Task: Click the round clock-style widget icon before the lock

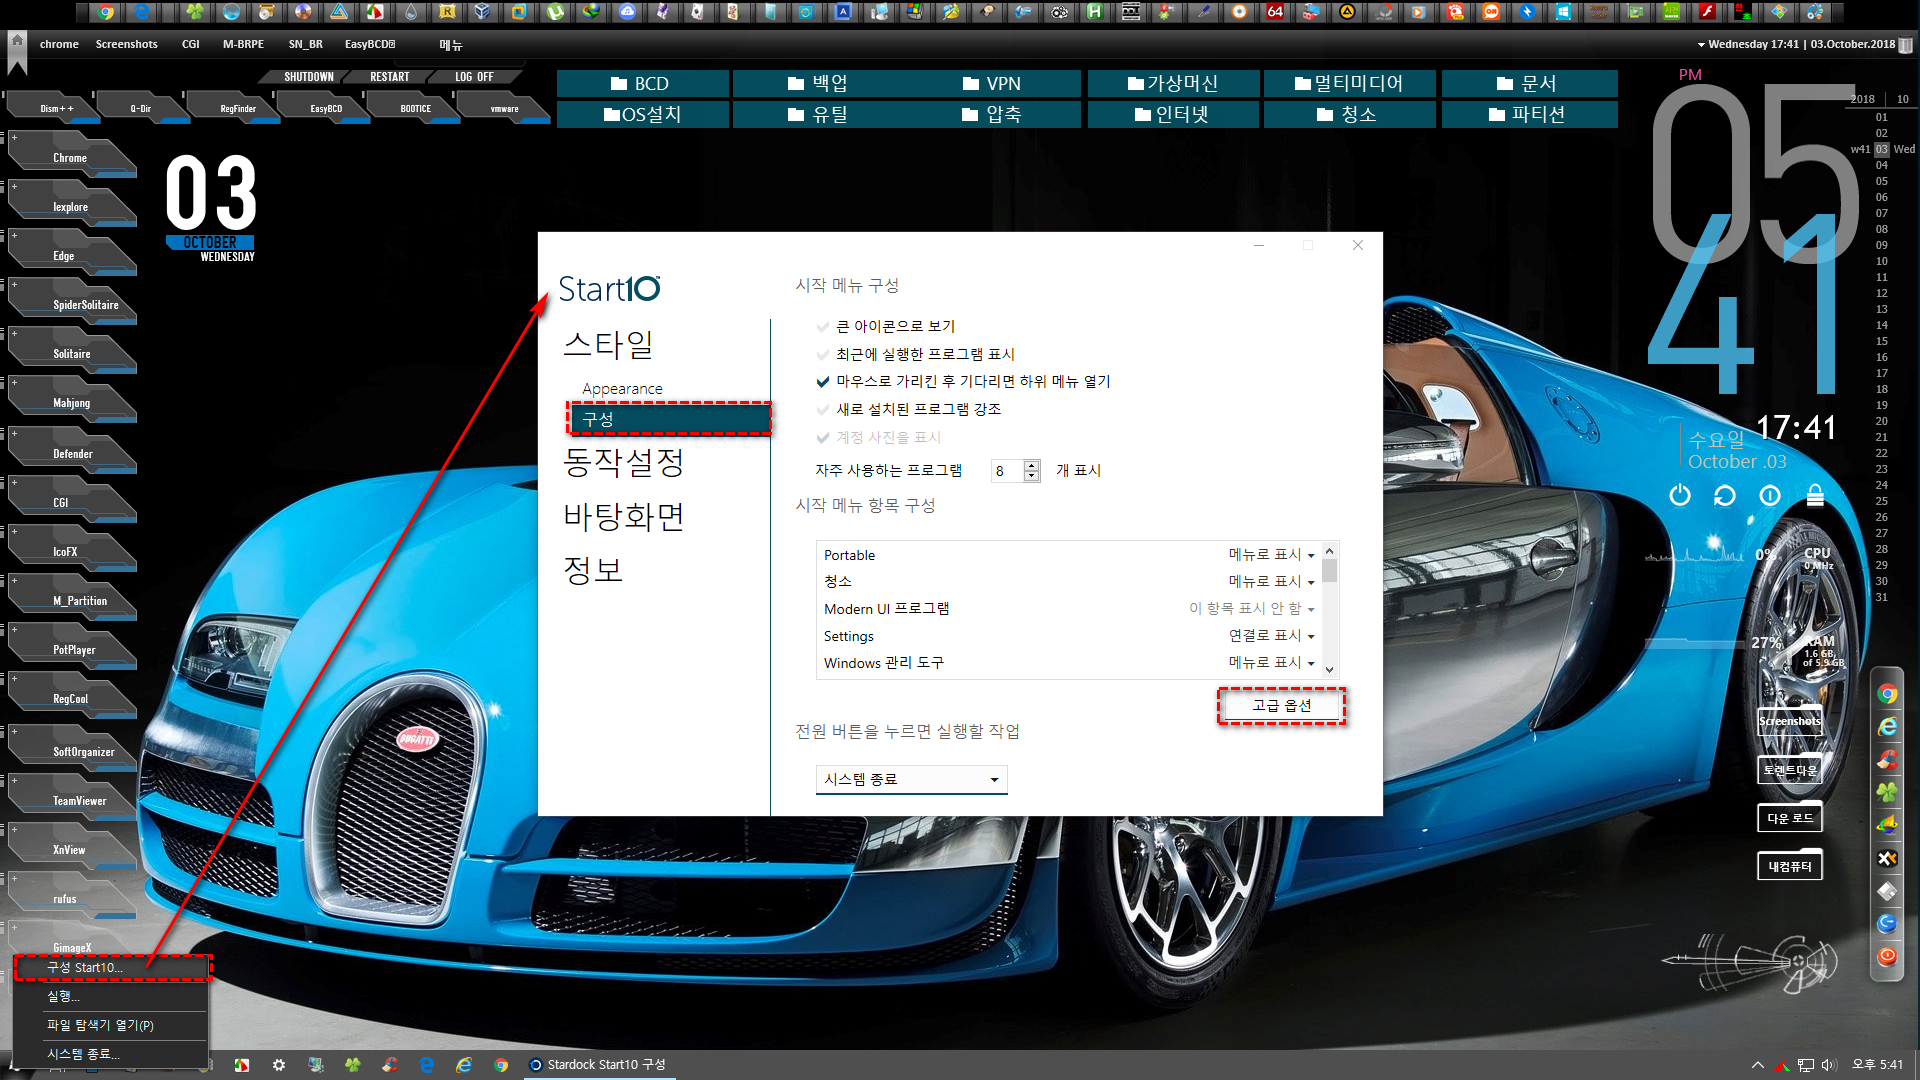Action: (x=1770, y=495)
